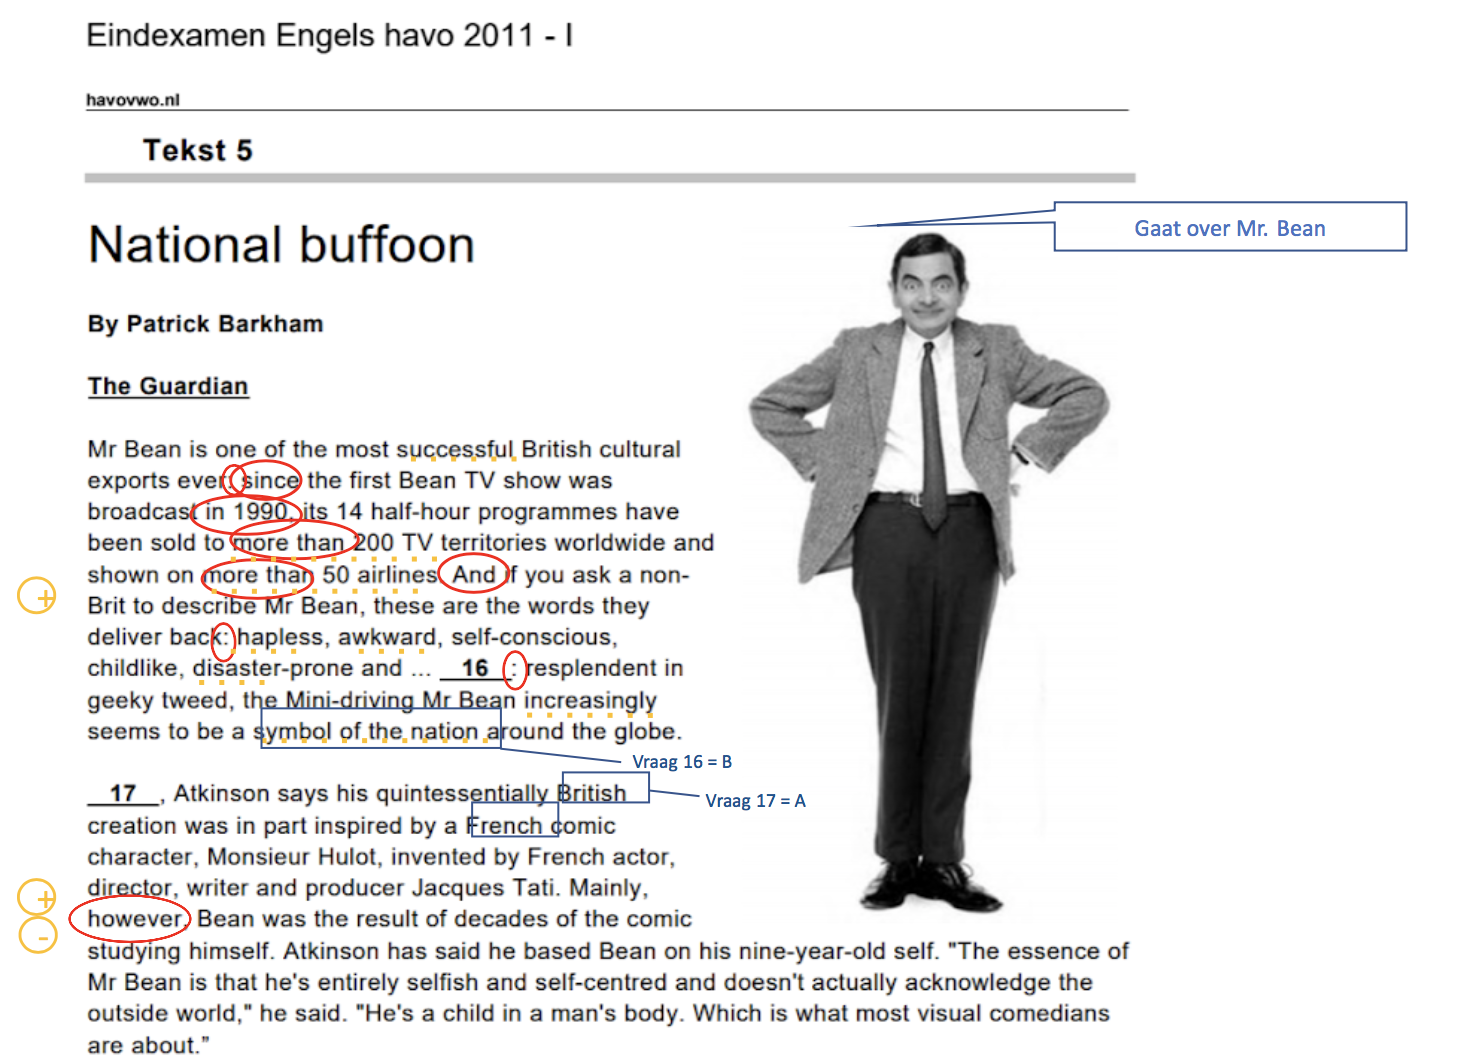The width and height of the screenshot is (1464, 1064).
Task: Click the phrase "in 1990"
Action: click(x=247, y=512)
